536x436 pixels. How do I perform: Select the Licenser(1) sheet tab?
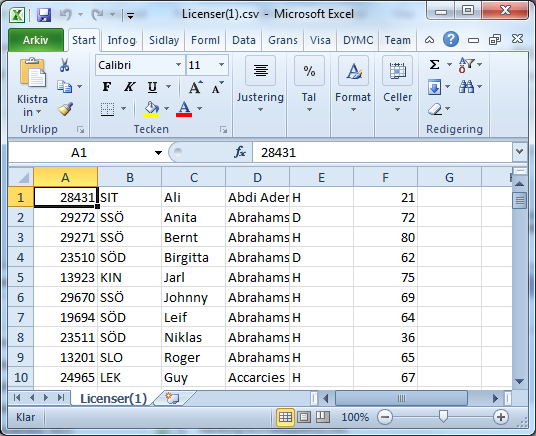(113, 398)
